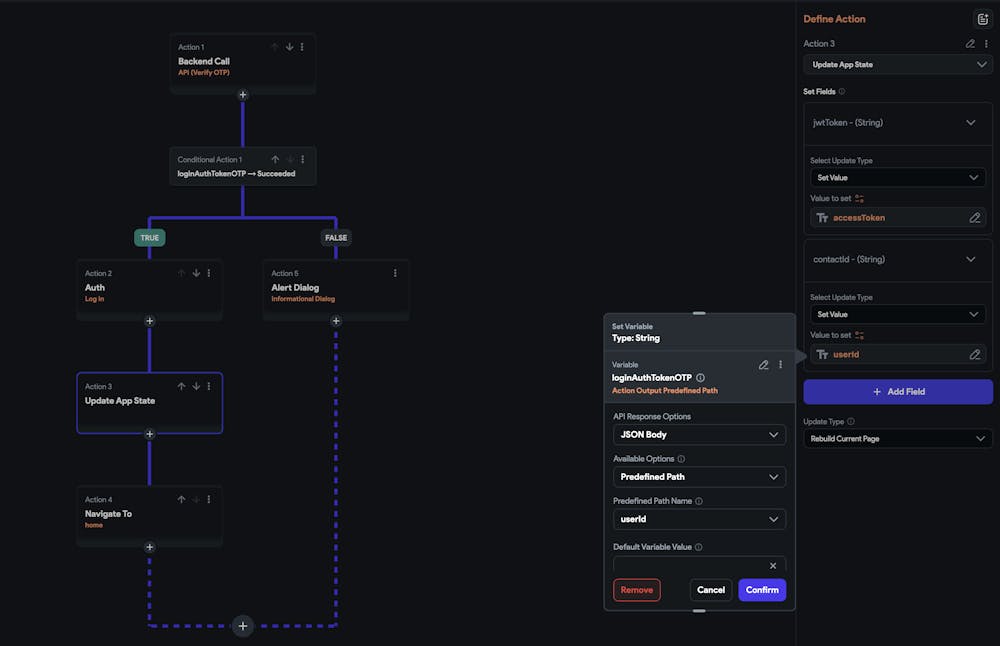Open Select Update Type dropdown for contactId

897,314
